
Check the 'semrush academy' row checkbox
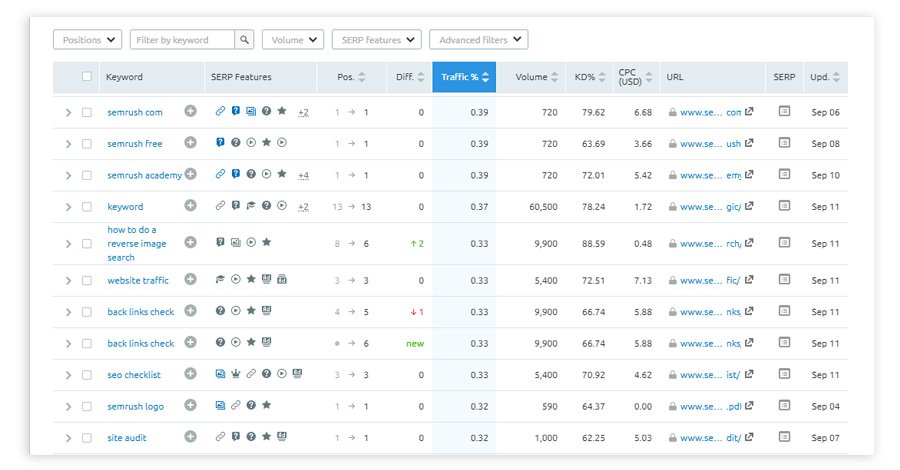87,175
